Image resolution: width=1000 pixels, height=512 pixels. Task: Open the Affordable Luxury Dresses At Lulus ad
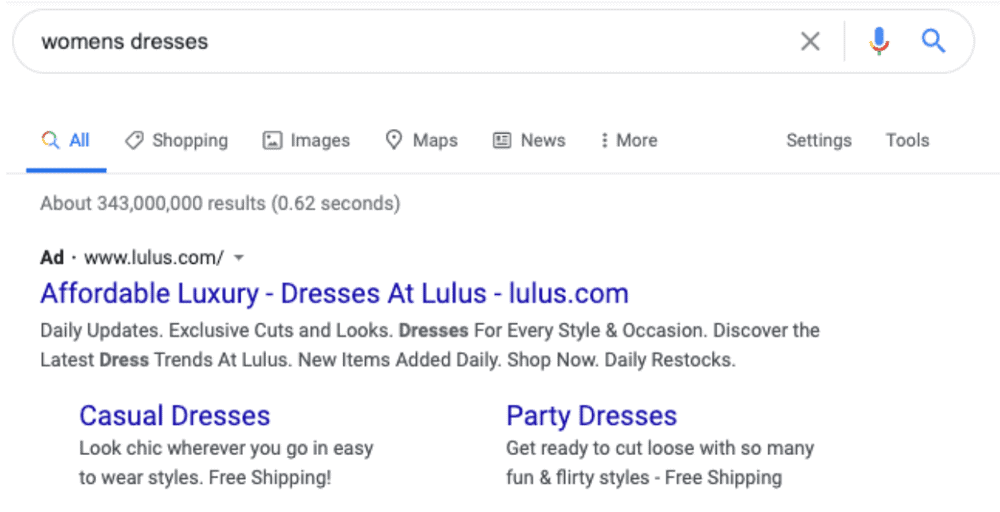click(x=334, y=294)
